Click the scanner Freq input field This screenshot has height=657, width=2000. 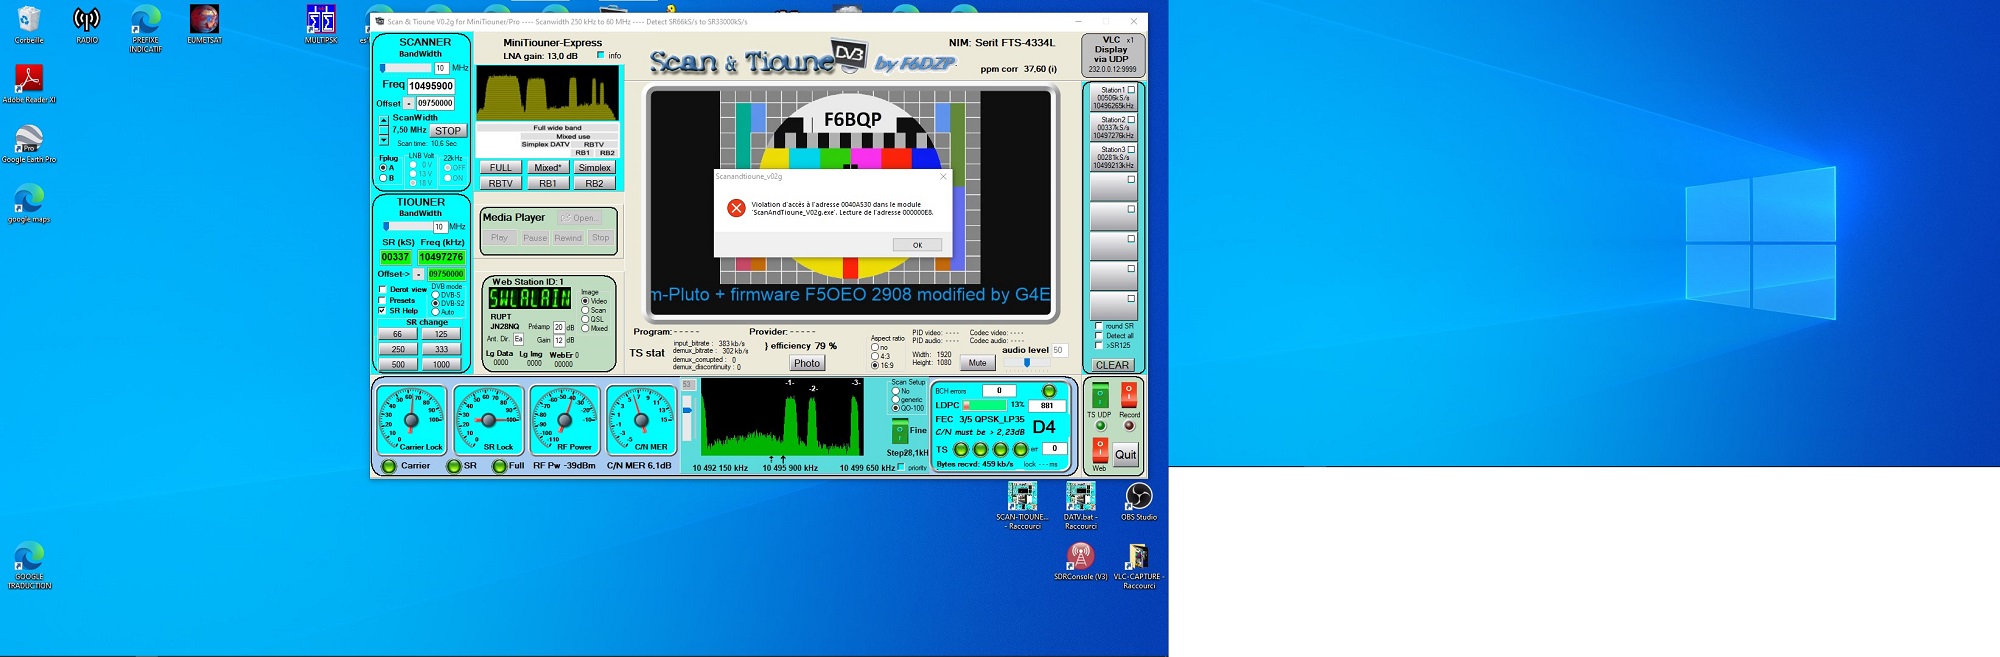coord(431,86)
